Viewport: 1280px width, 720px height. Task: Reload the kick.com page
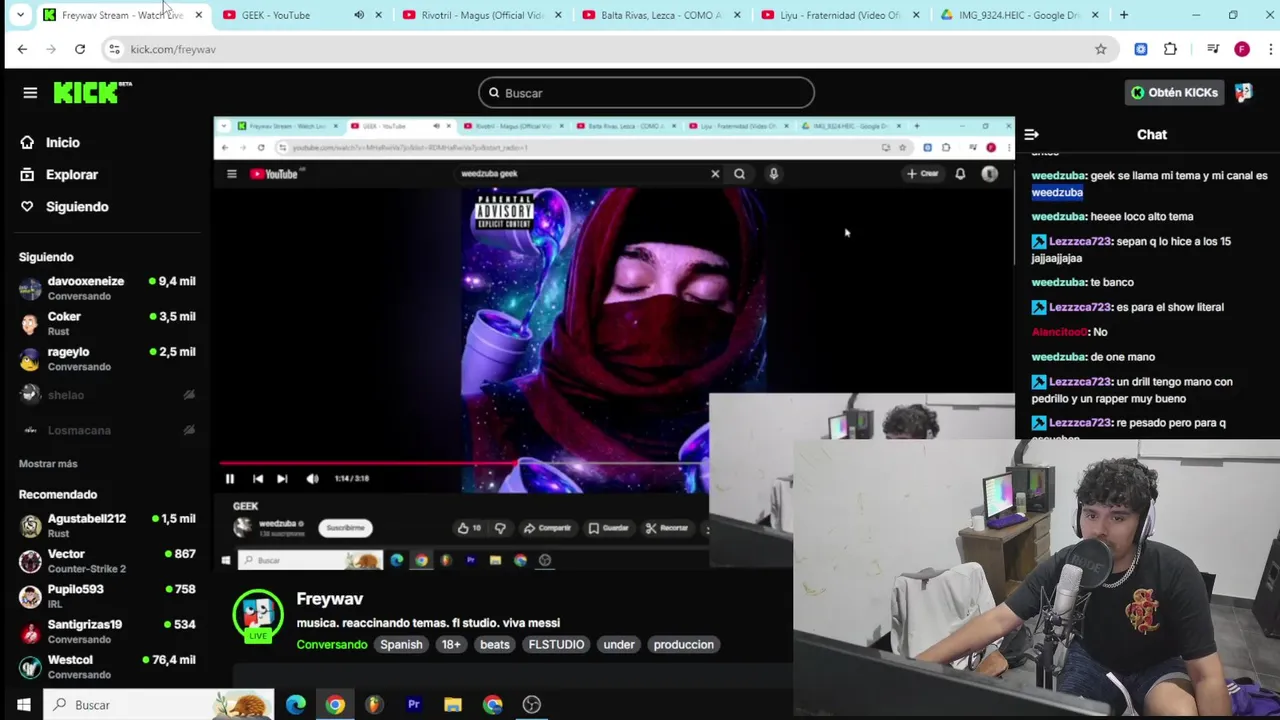(80, 49)
